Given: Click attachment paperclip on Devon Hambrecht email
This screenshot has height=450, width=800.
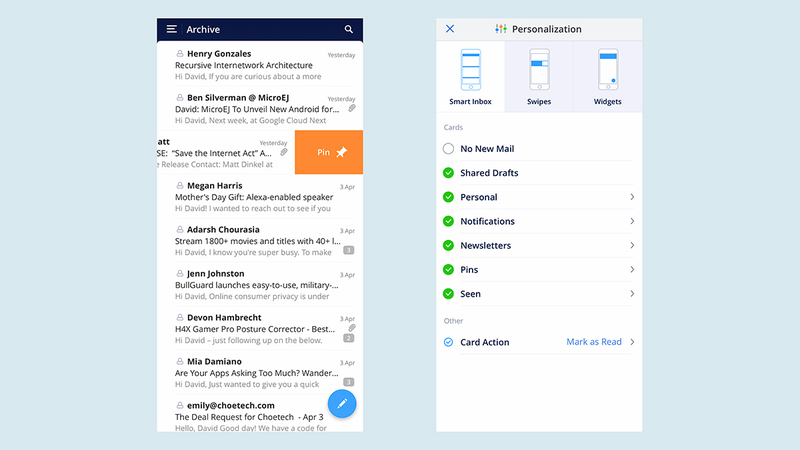Looking at the screenshot, I should [352, 328].
